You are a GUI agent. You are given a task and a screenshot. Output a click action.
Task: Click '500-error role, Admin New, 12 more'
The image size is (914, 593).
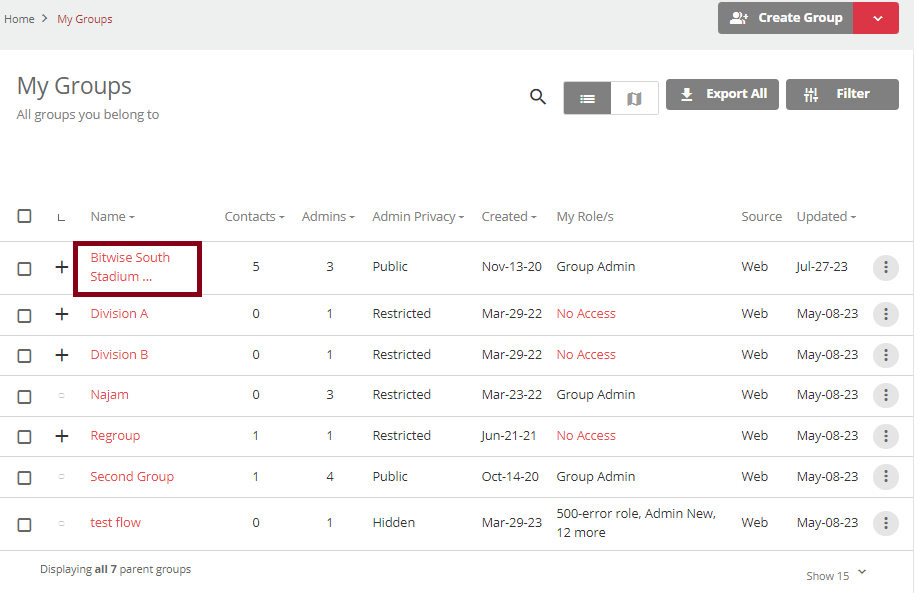(636, 523)
